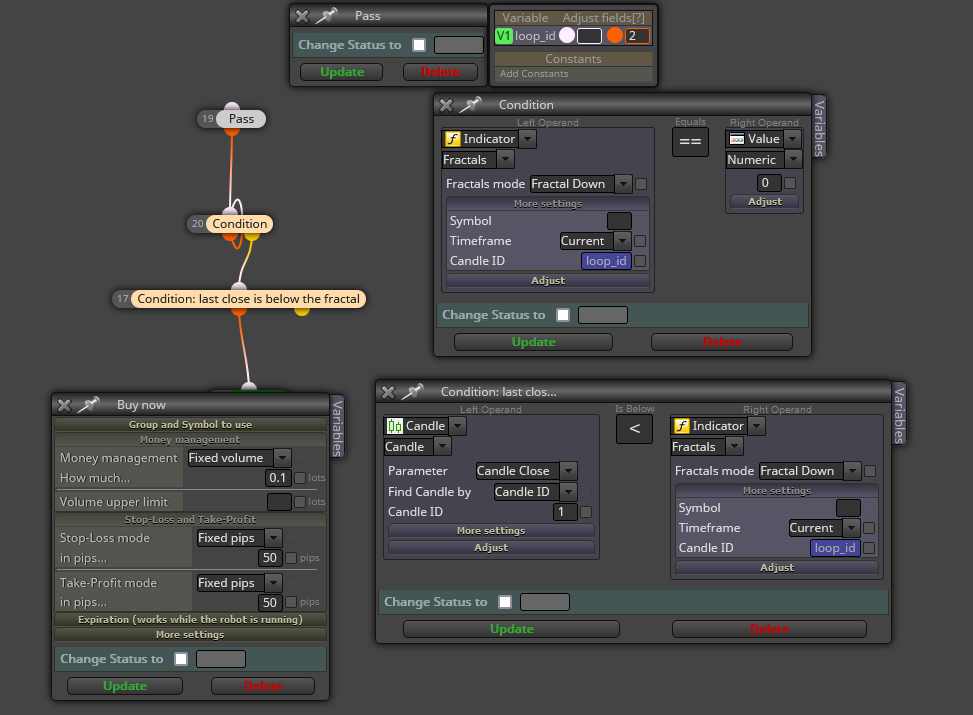
Task: Pin the Pass panel with pushpin icon
Action: point(327,16)
